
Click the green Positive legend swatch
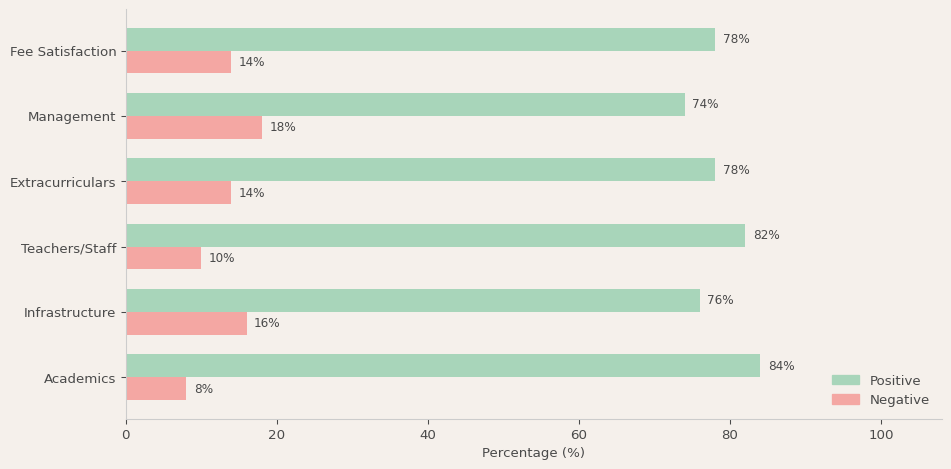tap(845, 380)
